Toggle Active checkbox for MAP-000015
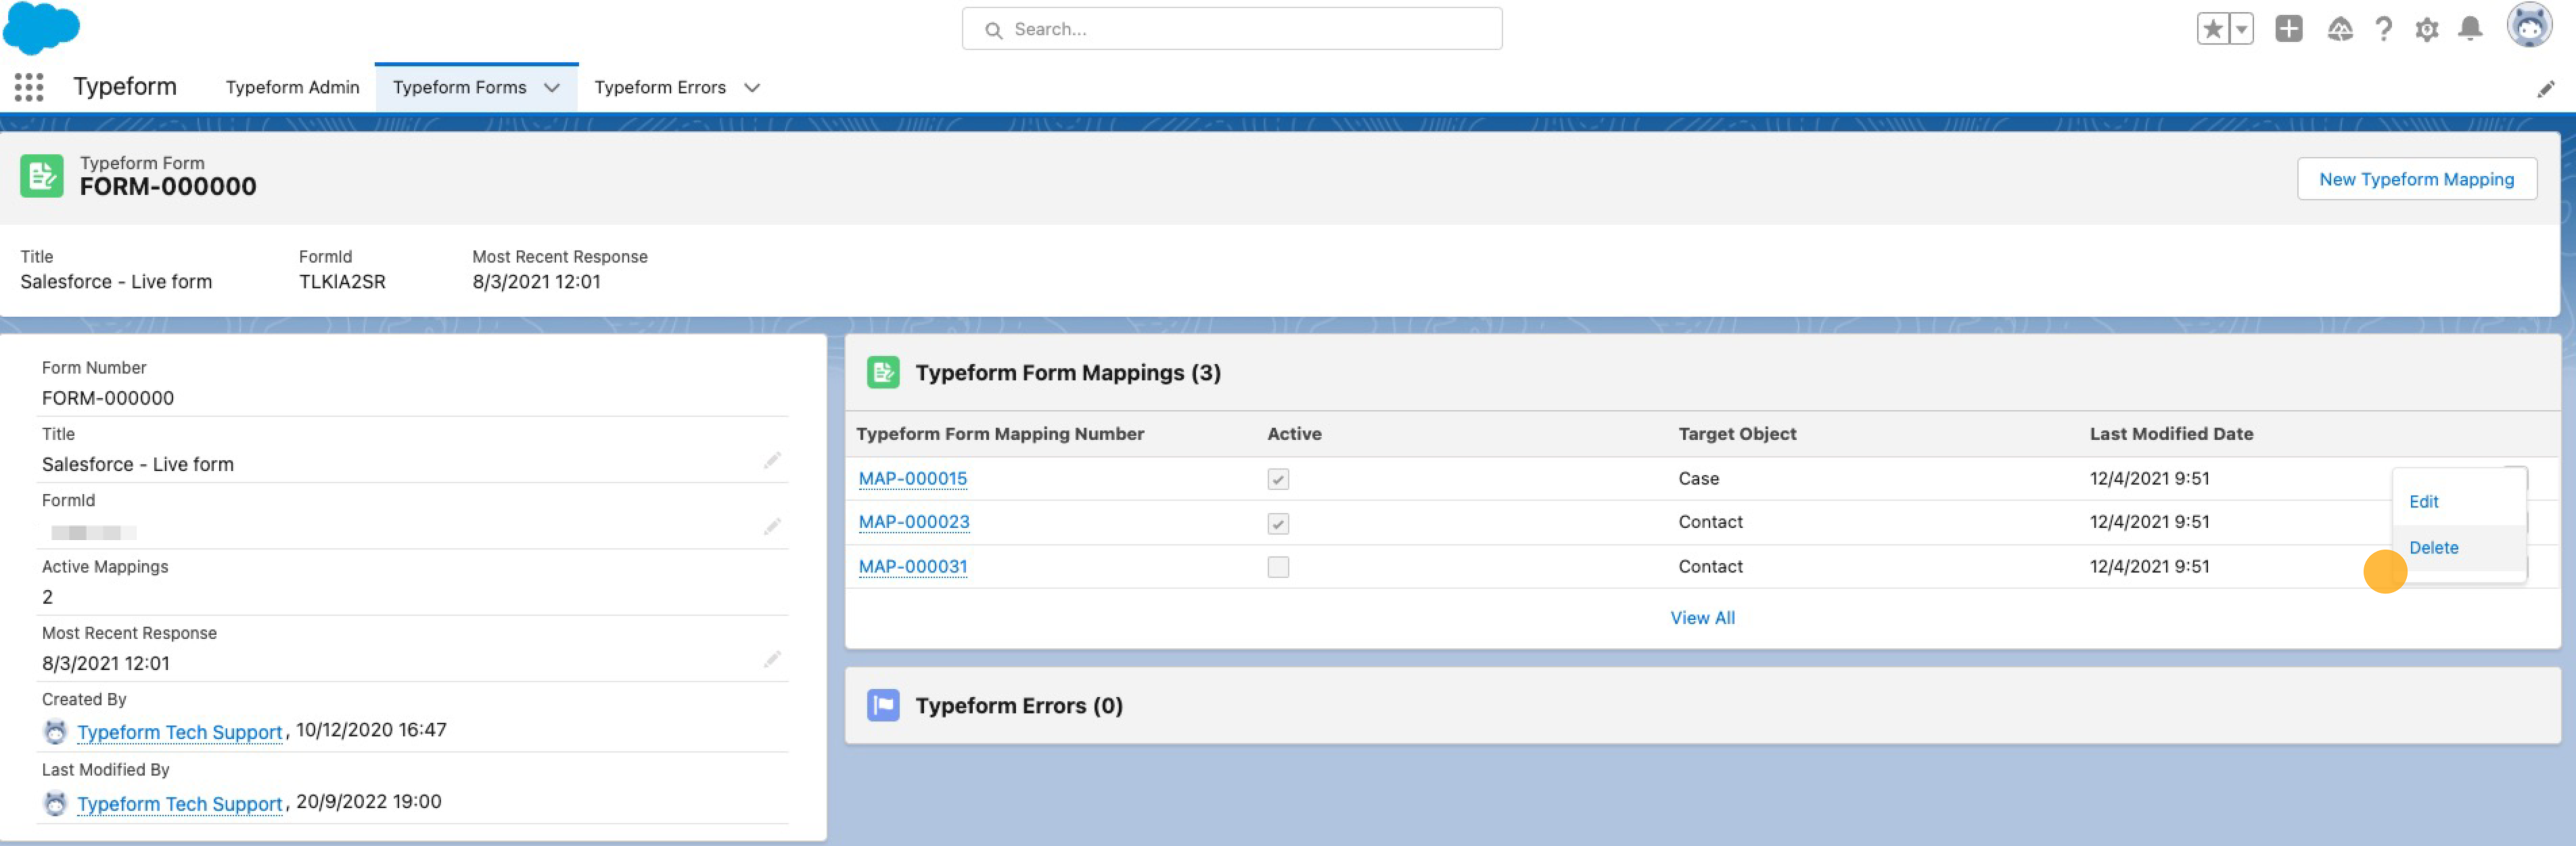Viewport: 2576px width, 846px height. (1278, 479)
